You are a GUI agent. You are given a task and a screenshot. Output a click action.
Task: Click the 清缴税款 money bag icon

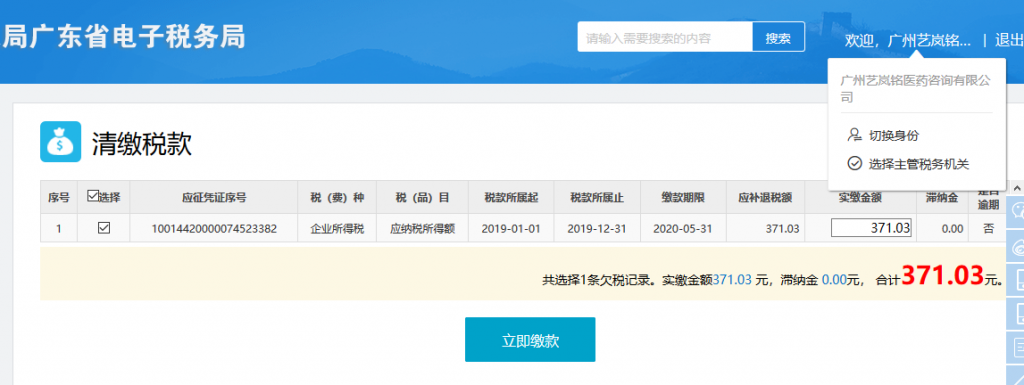tap(61, 142)
